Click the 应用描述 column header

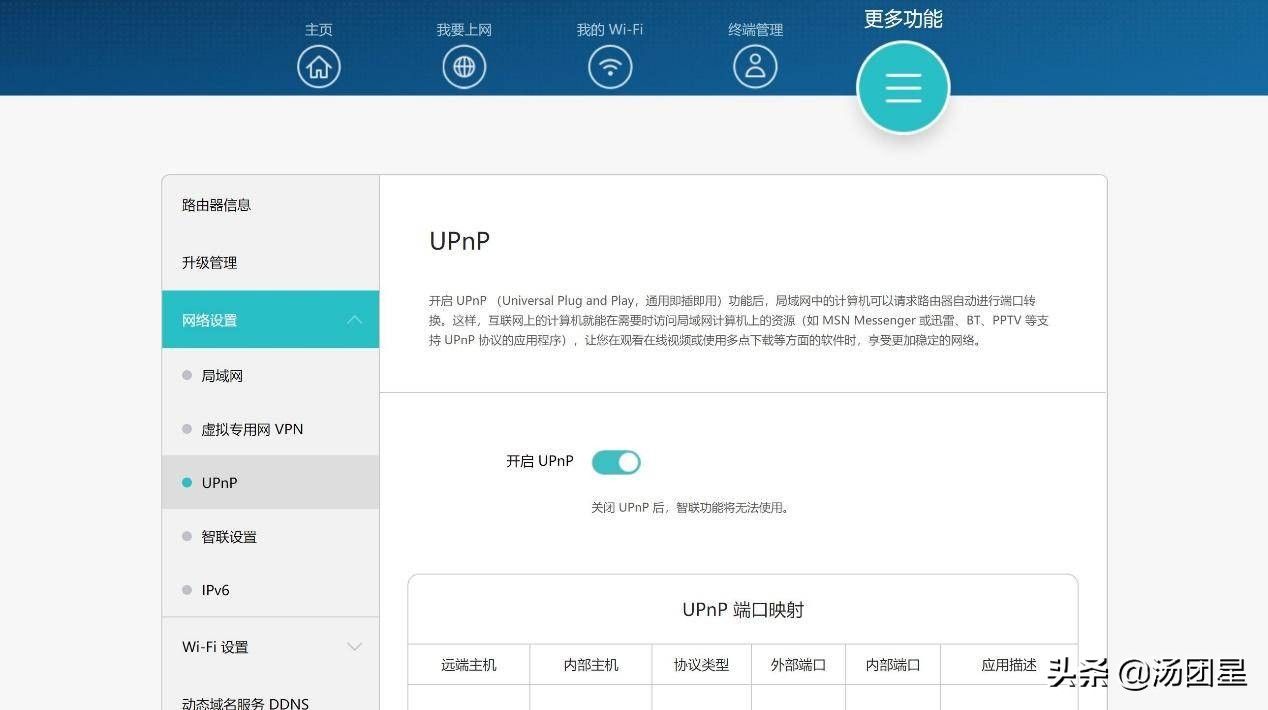pos(1009,665)
